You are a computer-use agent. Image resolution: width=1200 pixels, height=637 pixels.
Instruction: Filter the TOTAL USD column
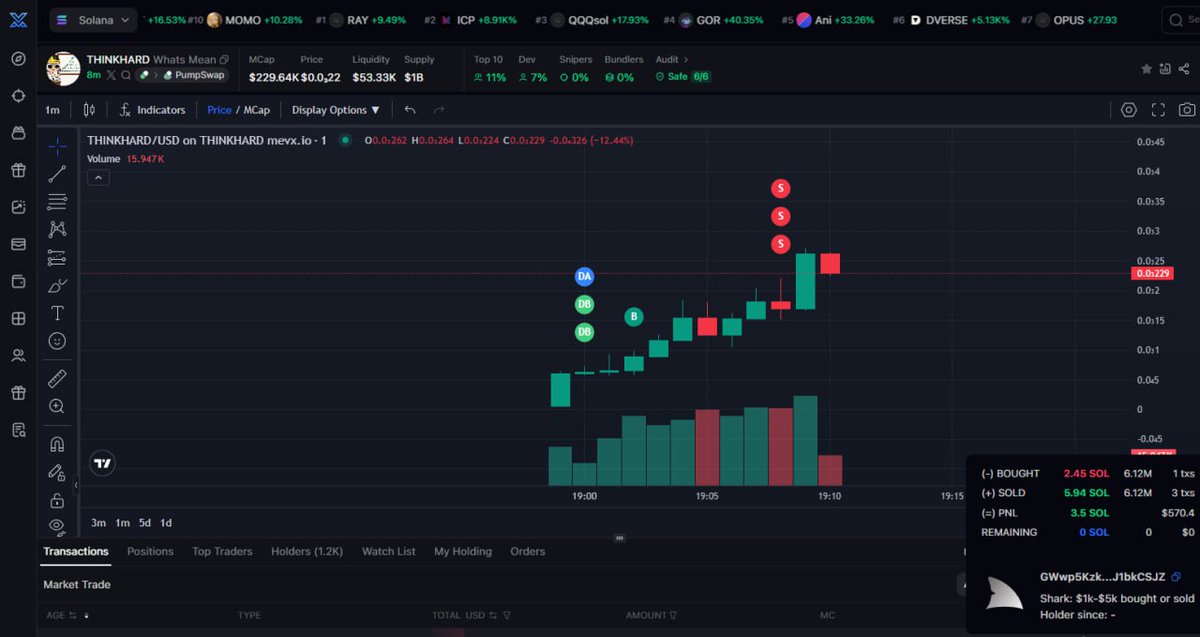point(507,615)
